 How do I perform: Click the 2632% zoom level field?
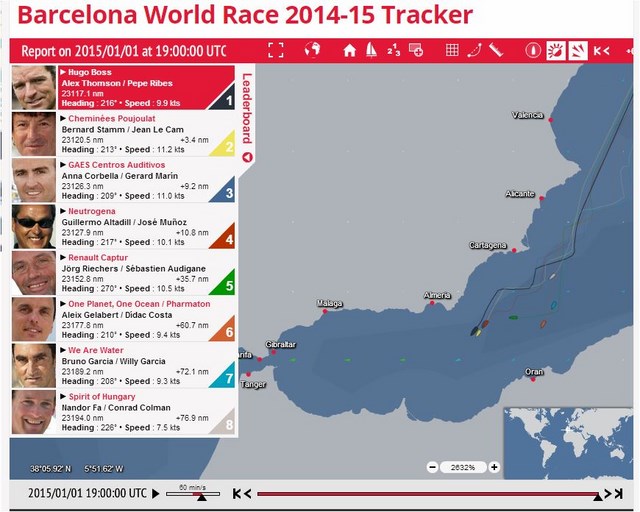click(x=463, y=467)
